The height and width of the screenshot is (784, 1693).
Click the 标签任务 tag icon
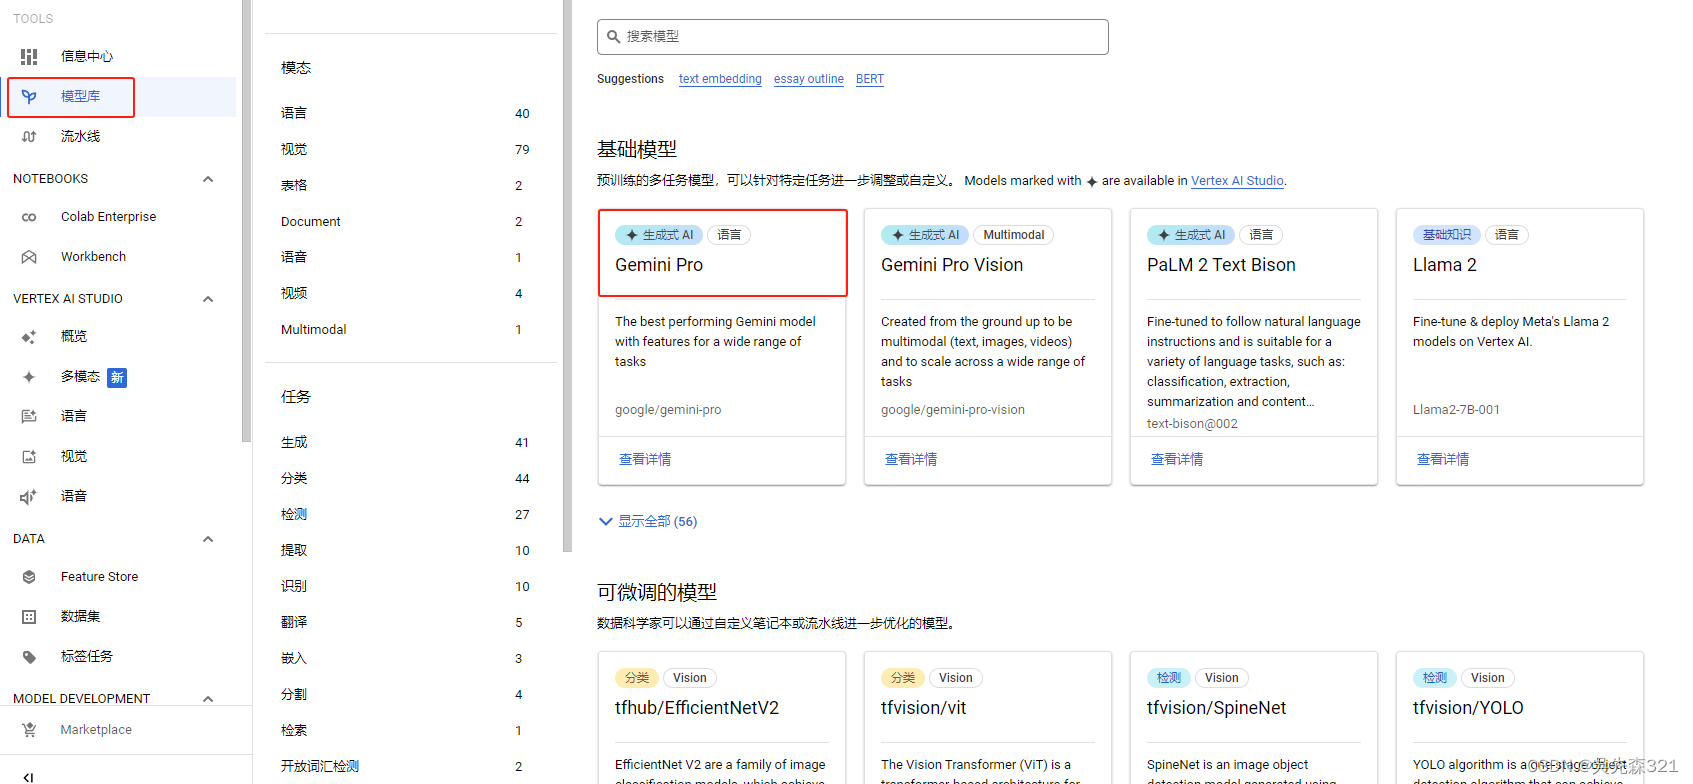(x=29, y=657)
